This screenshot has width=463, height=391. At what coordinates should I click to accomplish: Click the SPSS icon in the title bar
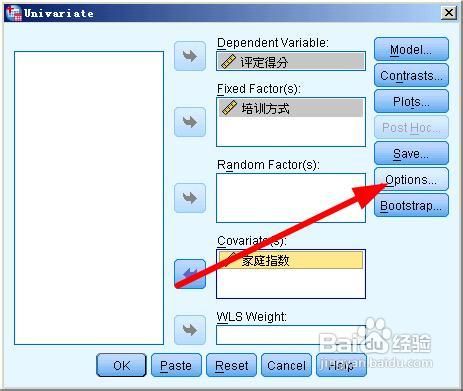tap(14, 13)
